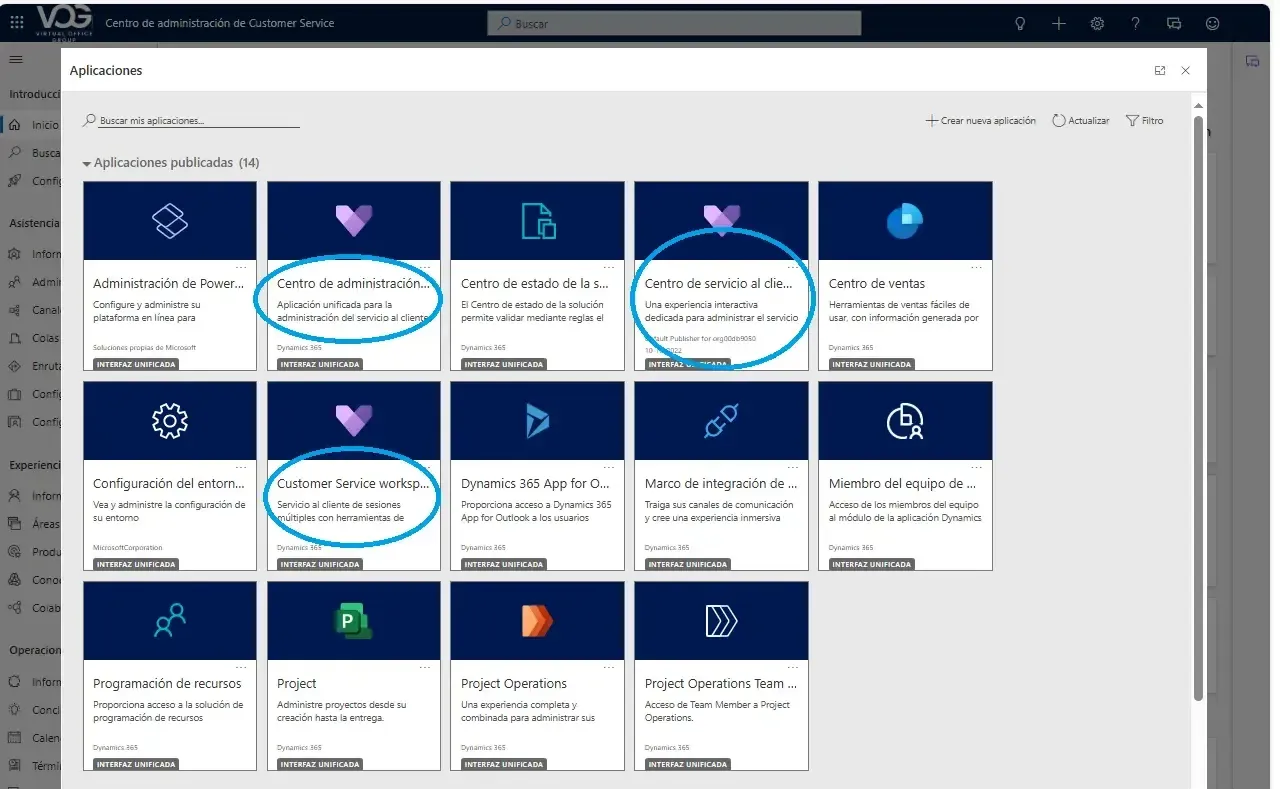Click Crear nueva aplicación
This screenshot has width=1280, height=789.
[x=980, y=121]
